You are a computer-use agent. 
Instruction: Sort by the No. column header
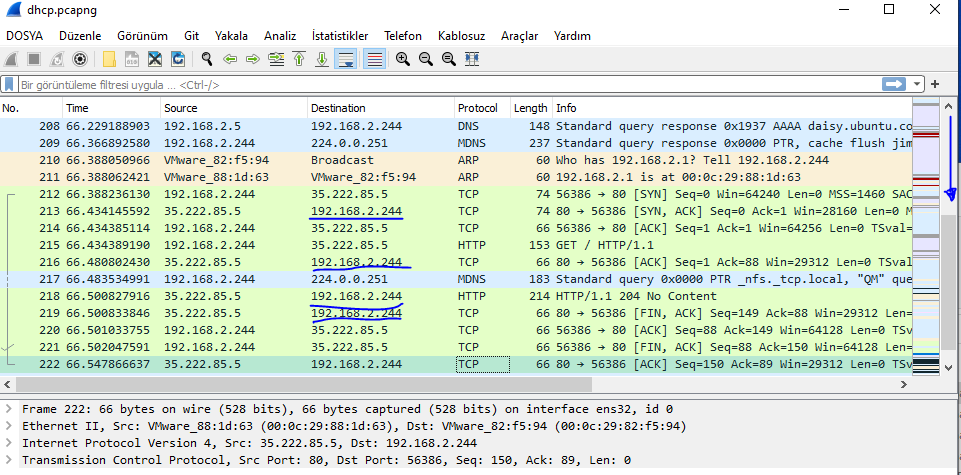click(31, 108)
